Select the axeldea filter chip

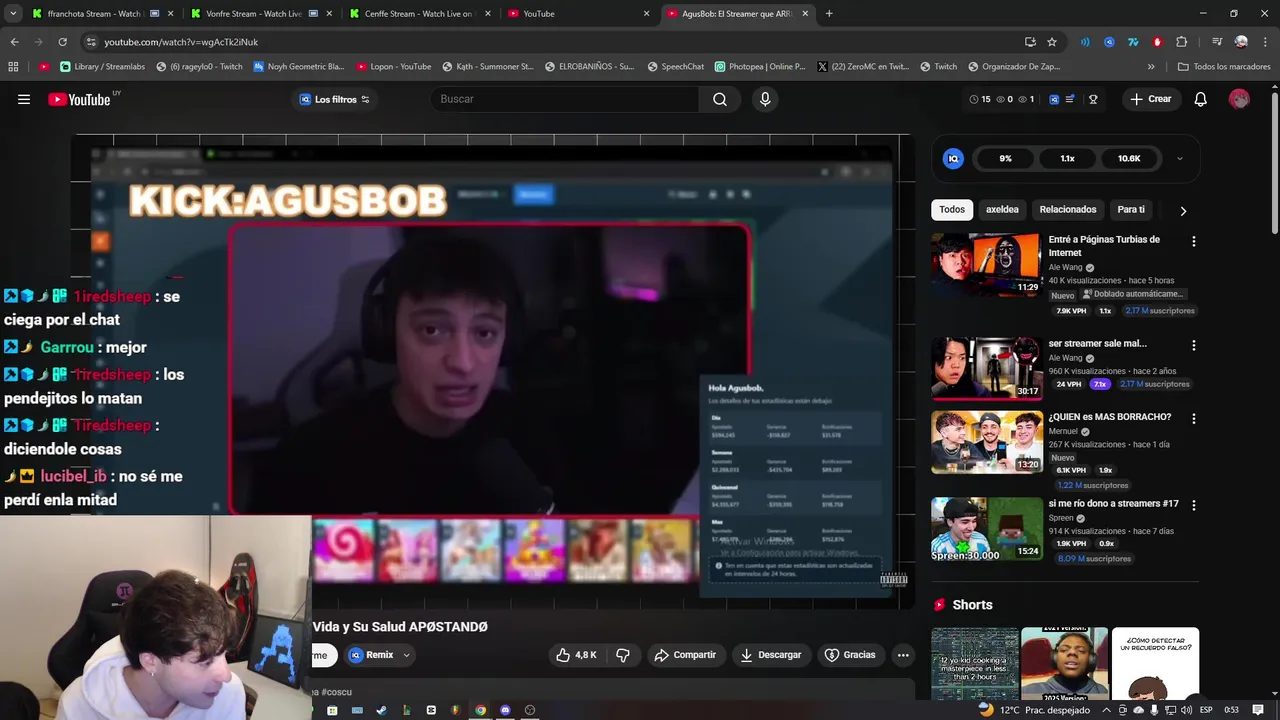click(x=1002, y=209)
